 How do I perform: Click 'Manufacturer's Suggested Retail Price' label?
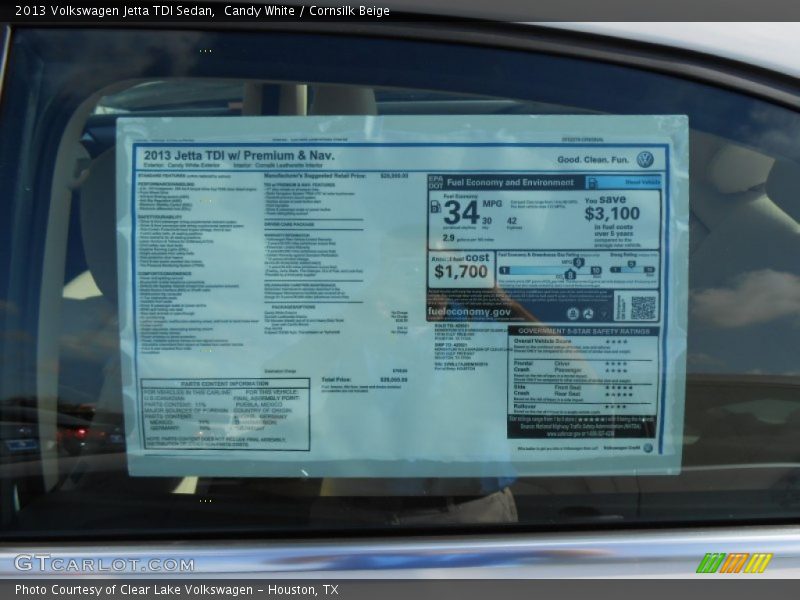315,176
